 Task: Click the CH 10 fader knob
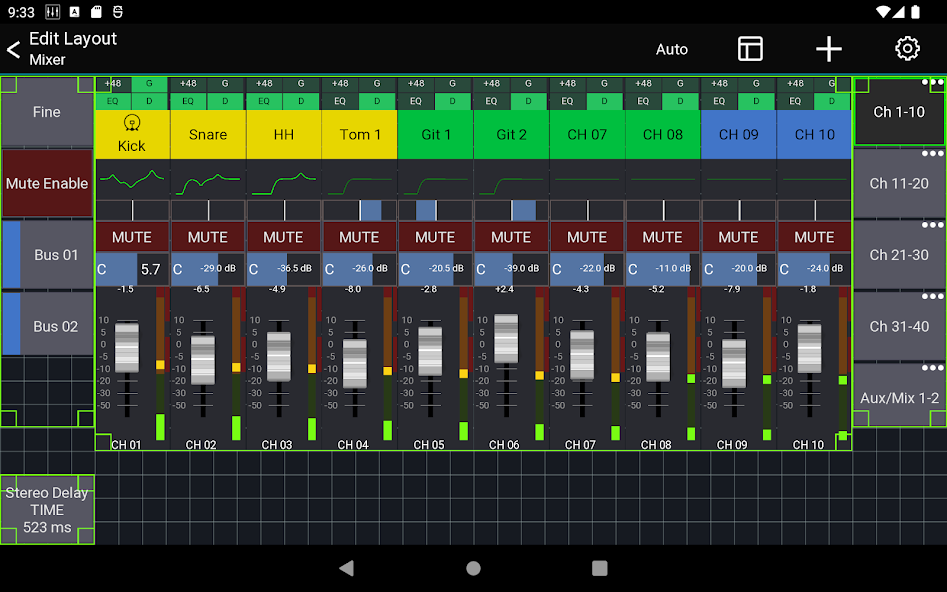(809, 349)
